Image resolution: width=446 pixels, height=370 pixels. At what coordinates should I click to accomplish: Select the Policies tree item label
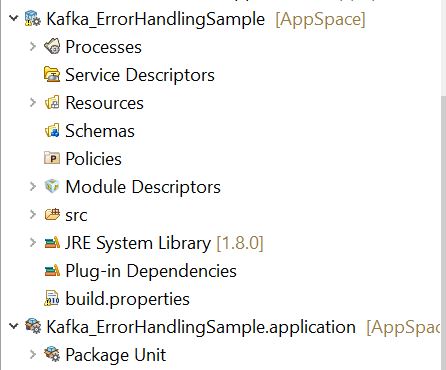point(93,159)
